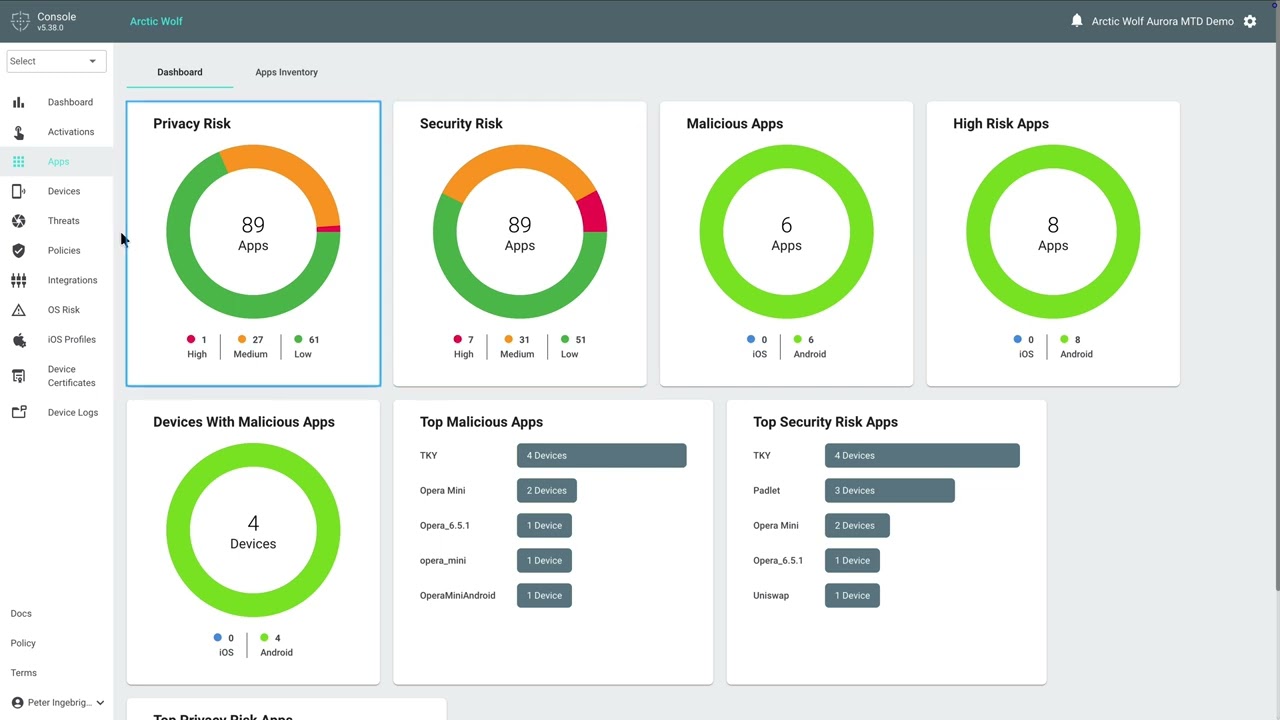Open iOS Profiles apple icon
This screenshot has height=720, width=1280.
tap(19, 339)
